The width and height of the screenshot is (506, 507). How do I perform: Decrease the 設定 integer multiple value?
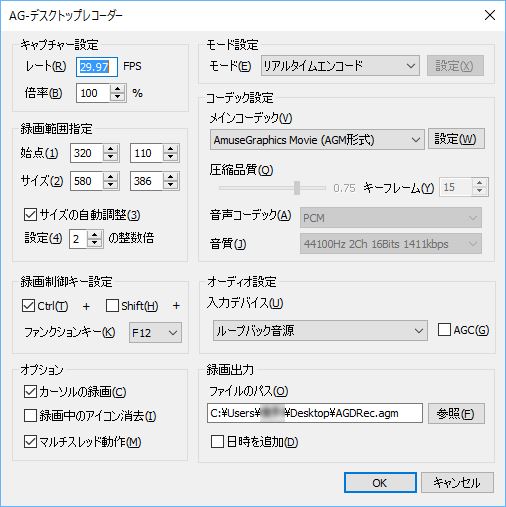95,243
